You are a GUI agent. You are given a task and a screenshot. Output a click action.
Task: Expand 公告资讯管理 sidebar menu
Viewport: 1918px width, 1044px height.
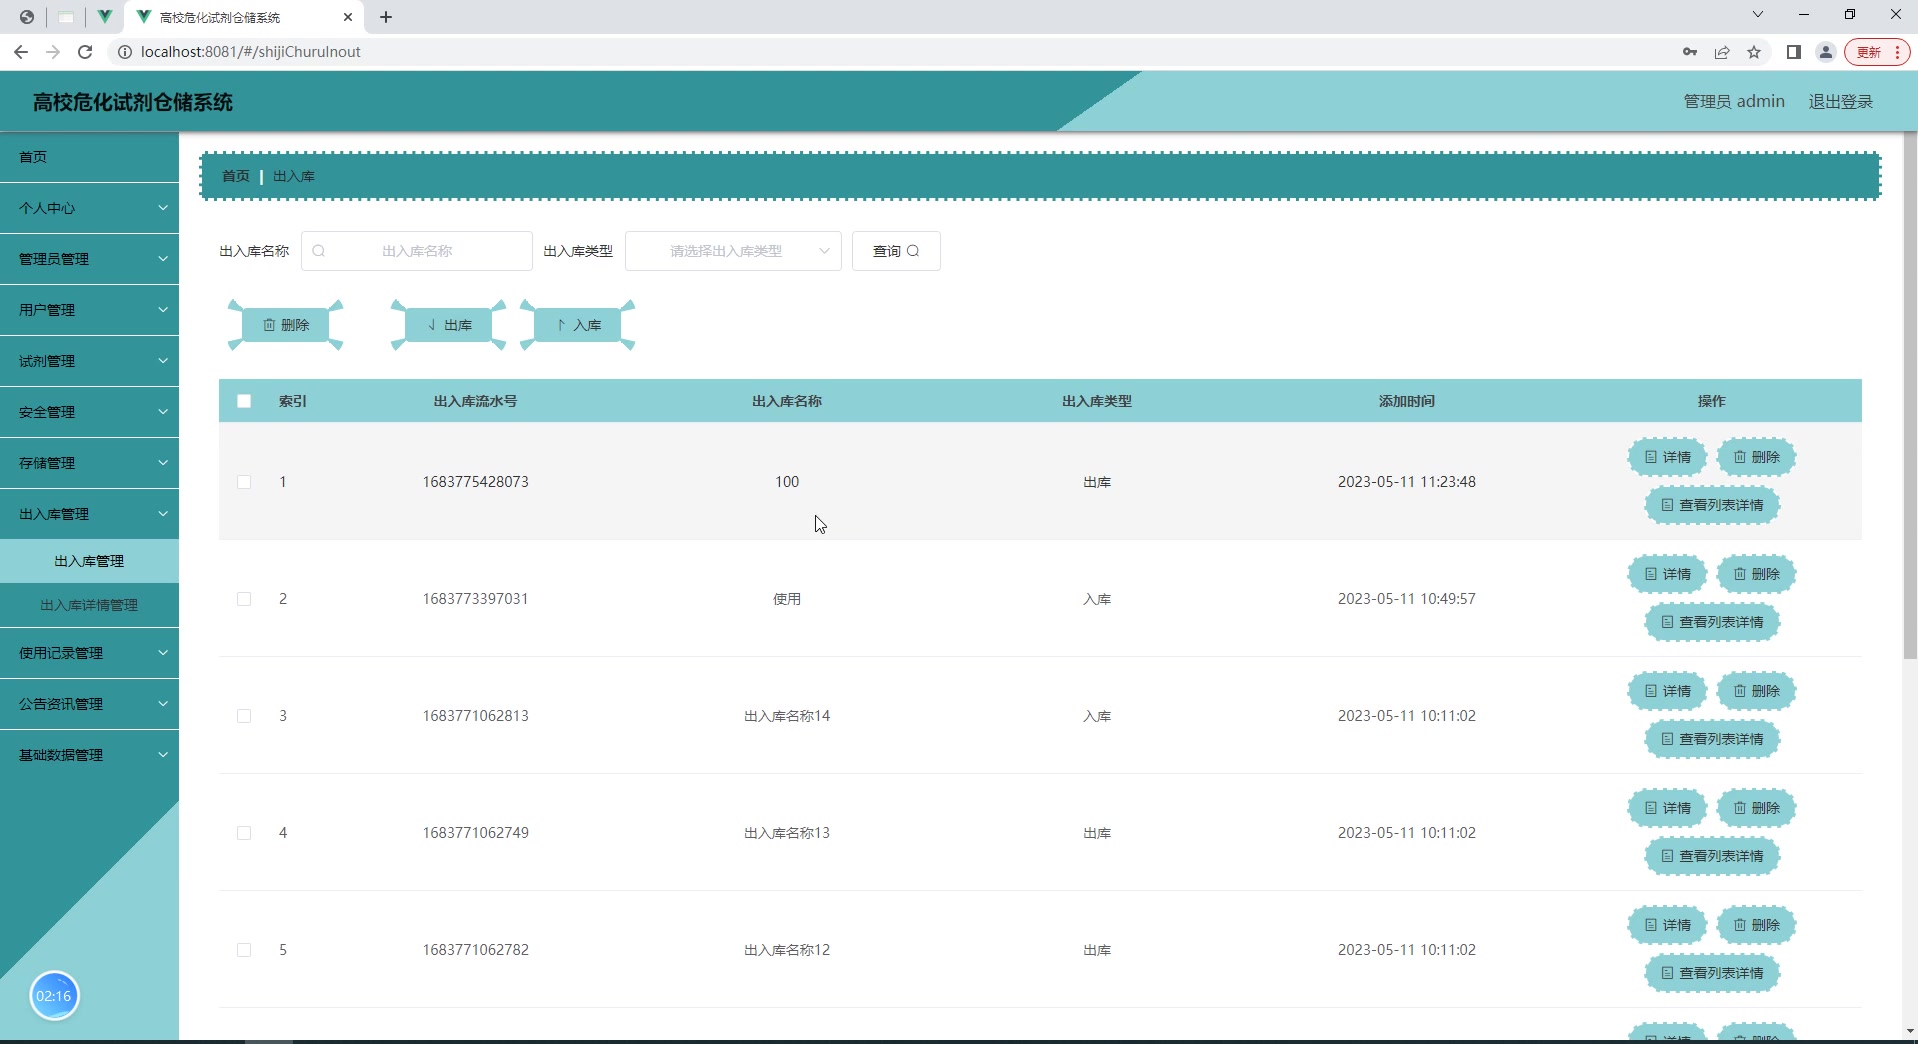pos(89,704)
